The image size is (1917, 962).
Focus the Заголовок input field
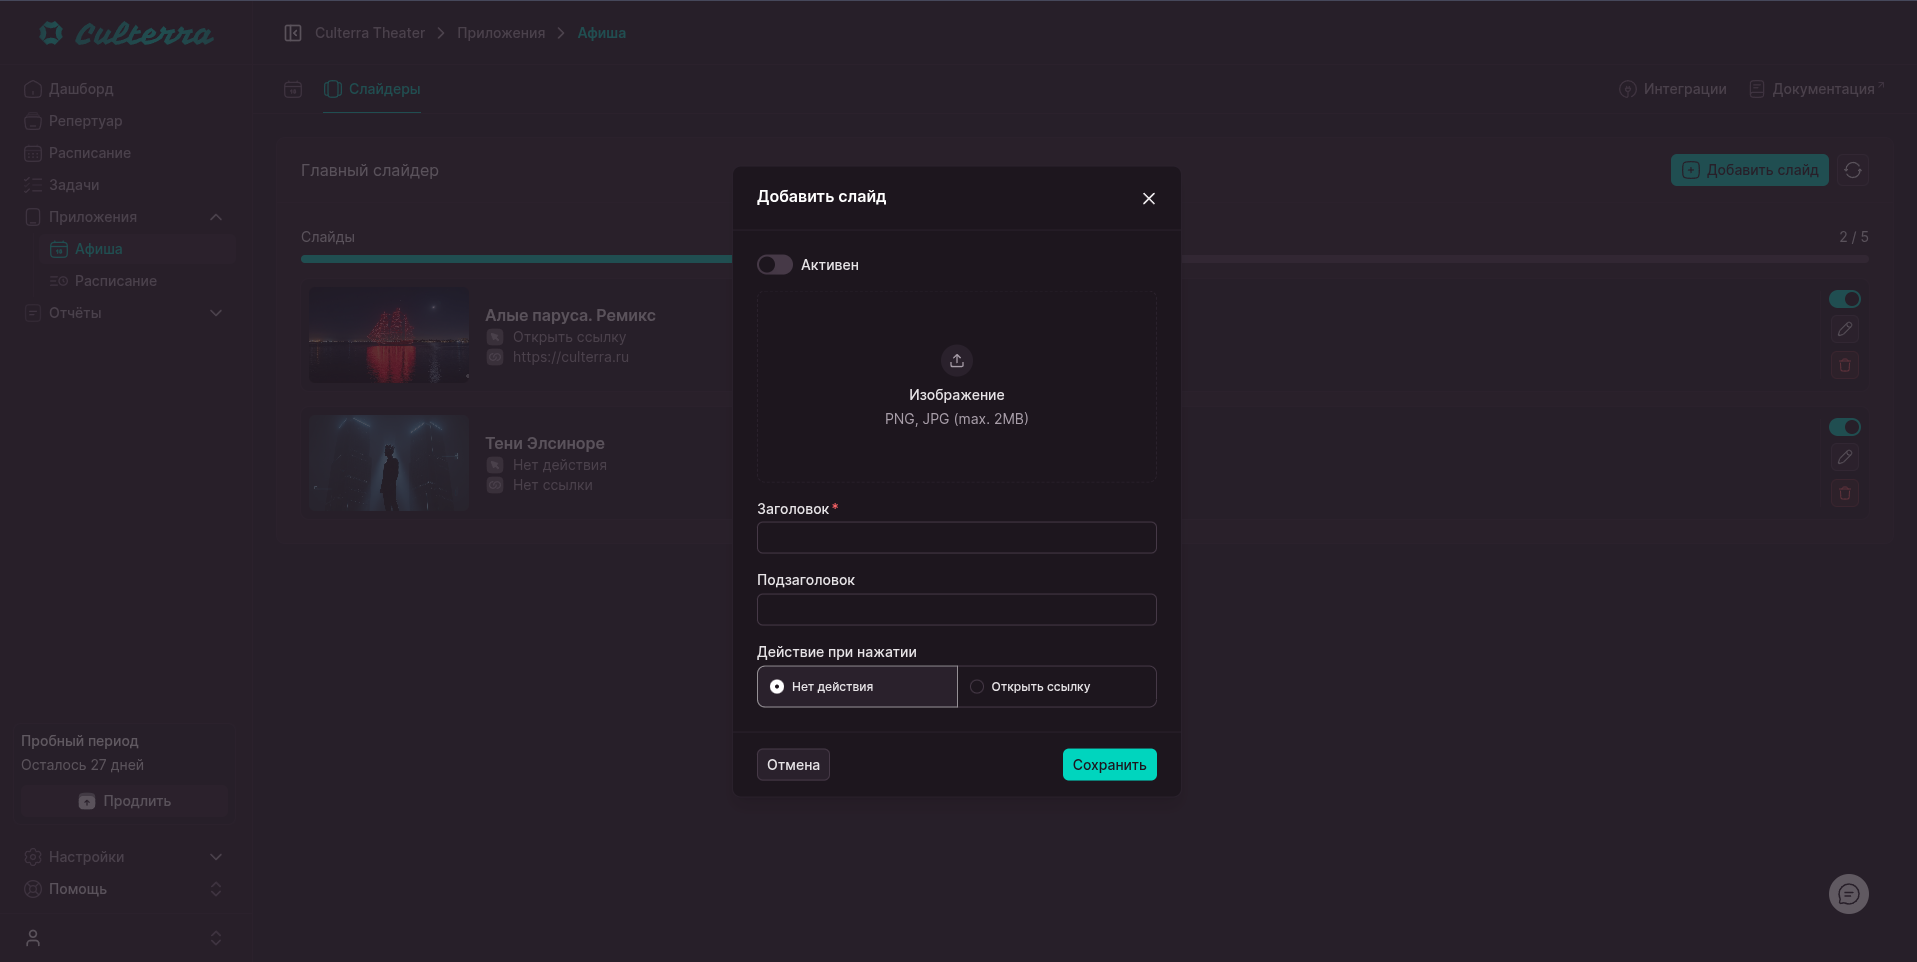[956, 538]
